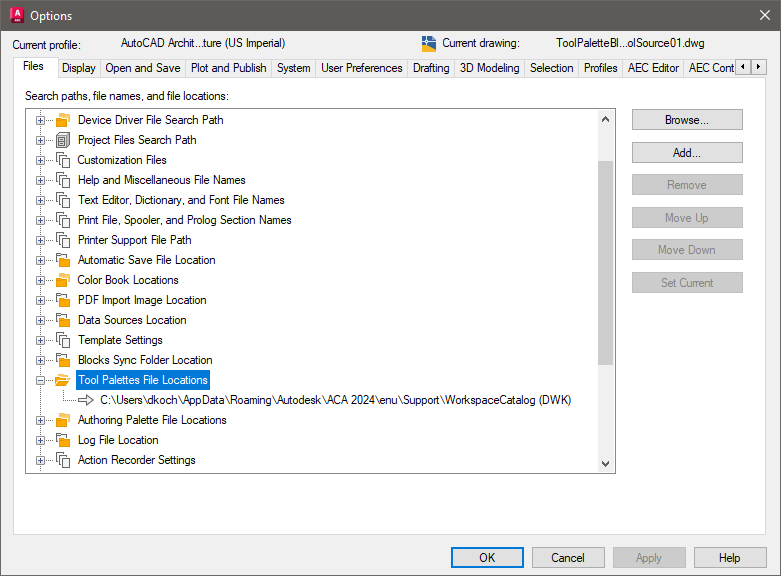Expand Project Files Search Path node

[x=40, y=140]
